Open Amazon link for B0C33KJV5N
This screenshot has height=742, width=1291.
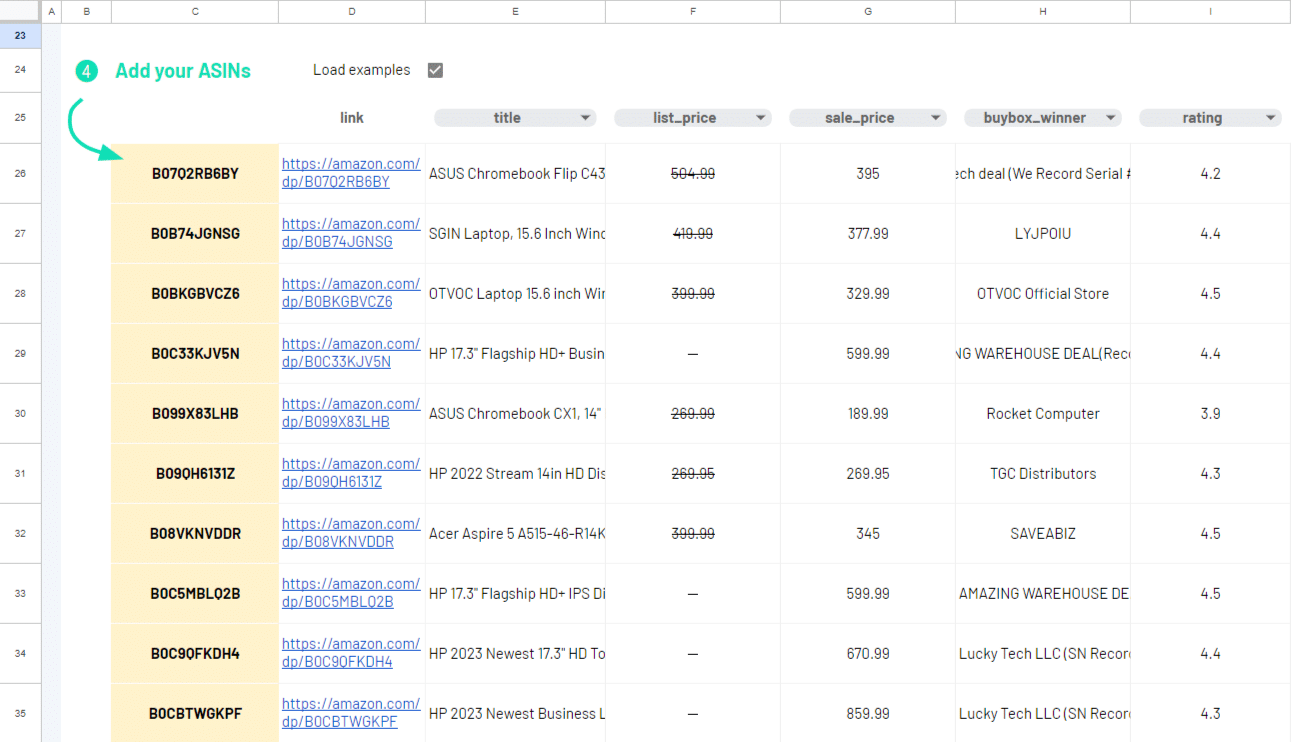351,353
